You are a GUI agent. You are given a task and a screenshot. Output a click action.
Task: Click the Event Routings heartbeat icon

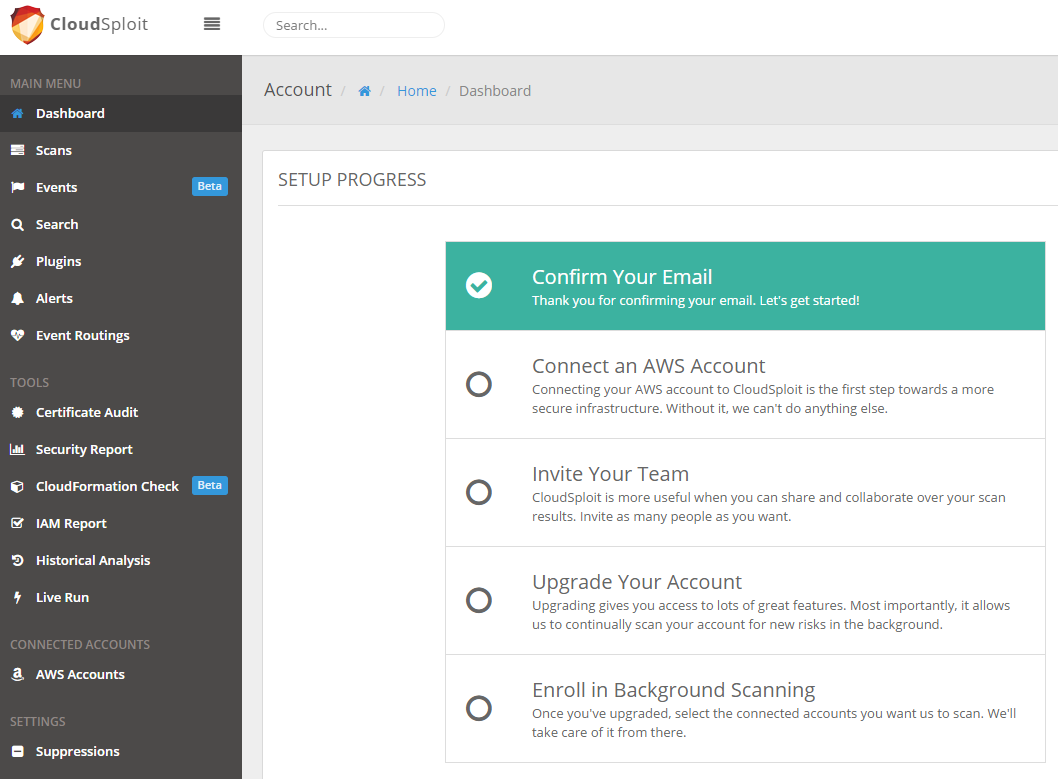tap(18, 335)
